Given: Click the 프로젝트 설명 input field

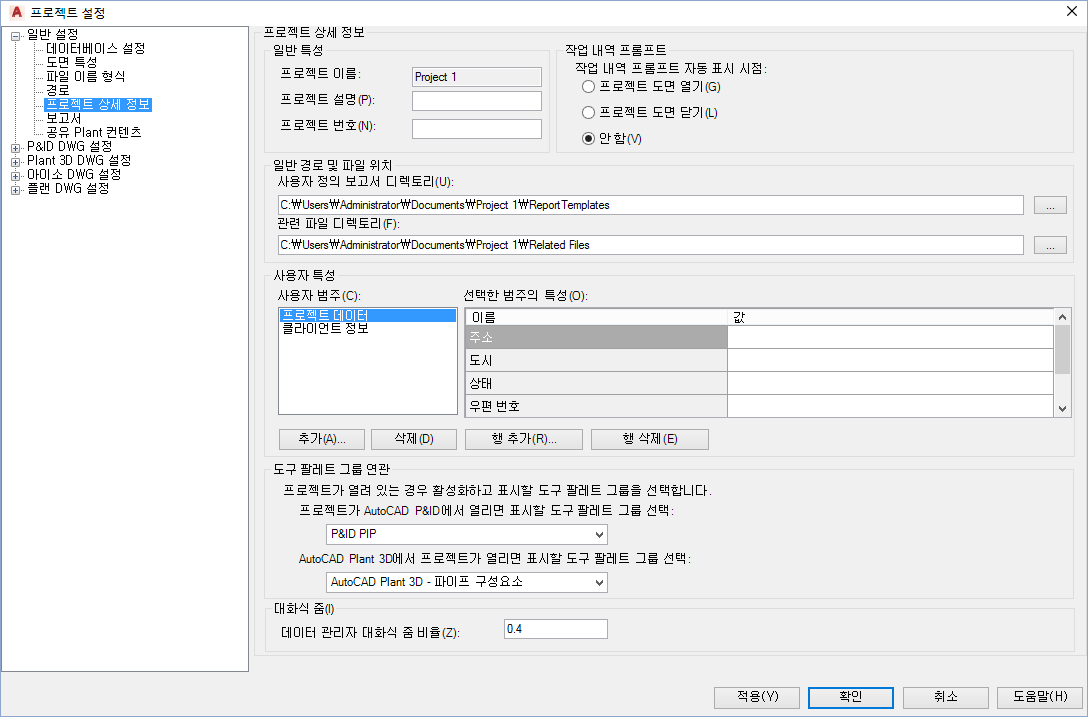Looking at the screenshot, I should (477, 101).
